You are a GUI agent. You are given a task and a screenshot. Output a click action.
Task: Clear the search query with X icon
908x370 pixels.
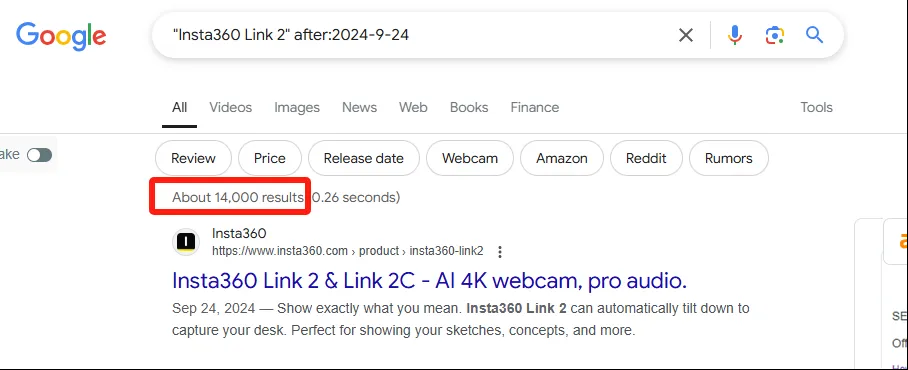686,35
